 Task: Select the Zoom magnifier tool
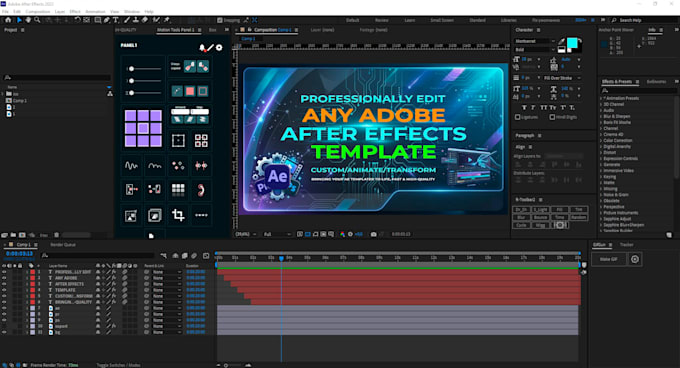tap(37, 20)
